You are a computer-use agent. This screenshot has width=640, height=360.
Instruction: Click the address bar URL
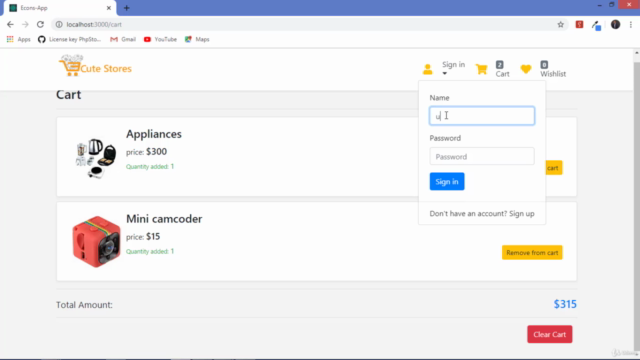click(94, 24)
